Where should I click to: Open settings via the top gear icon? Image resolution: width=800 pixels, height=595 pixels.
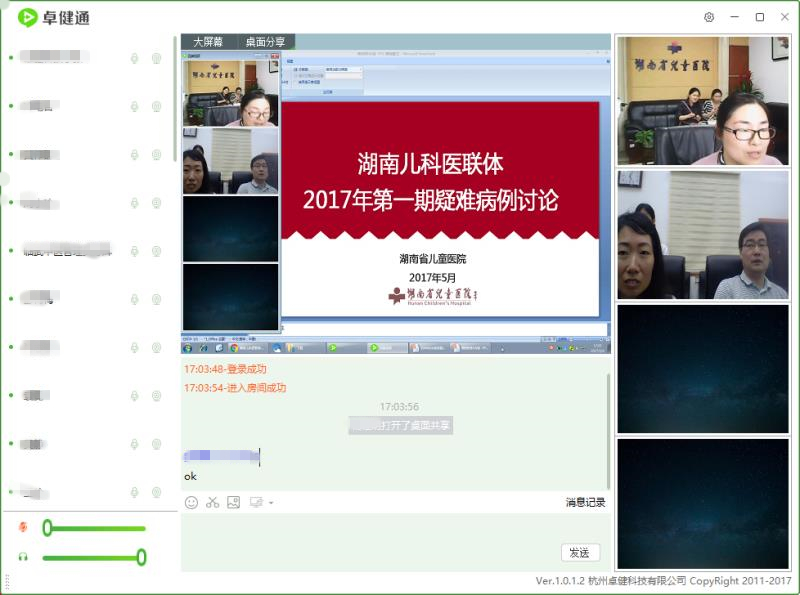(709, 17)
